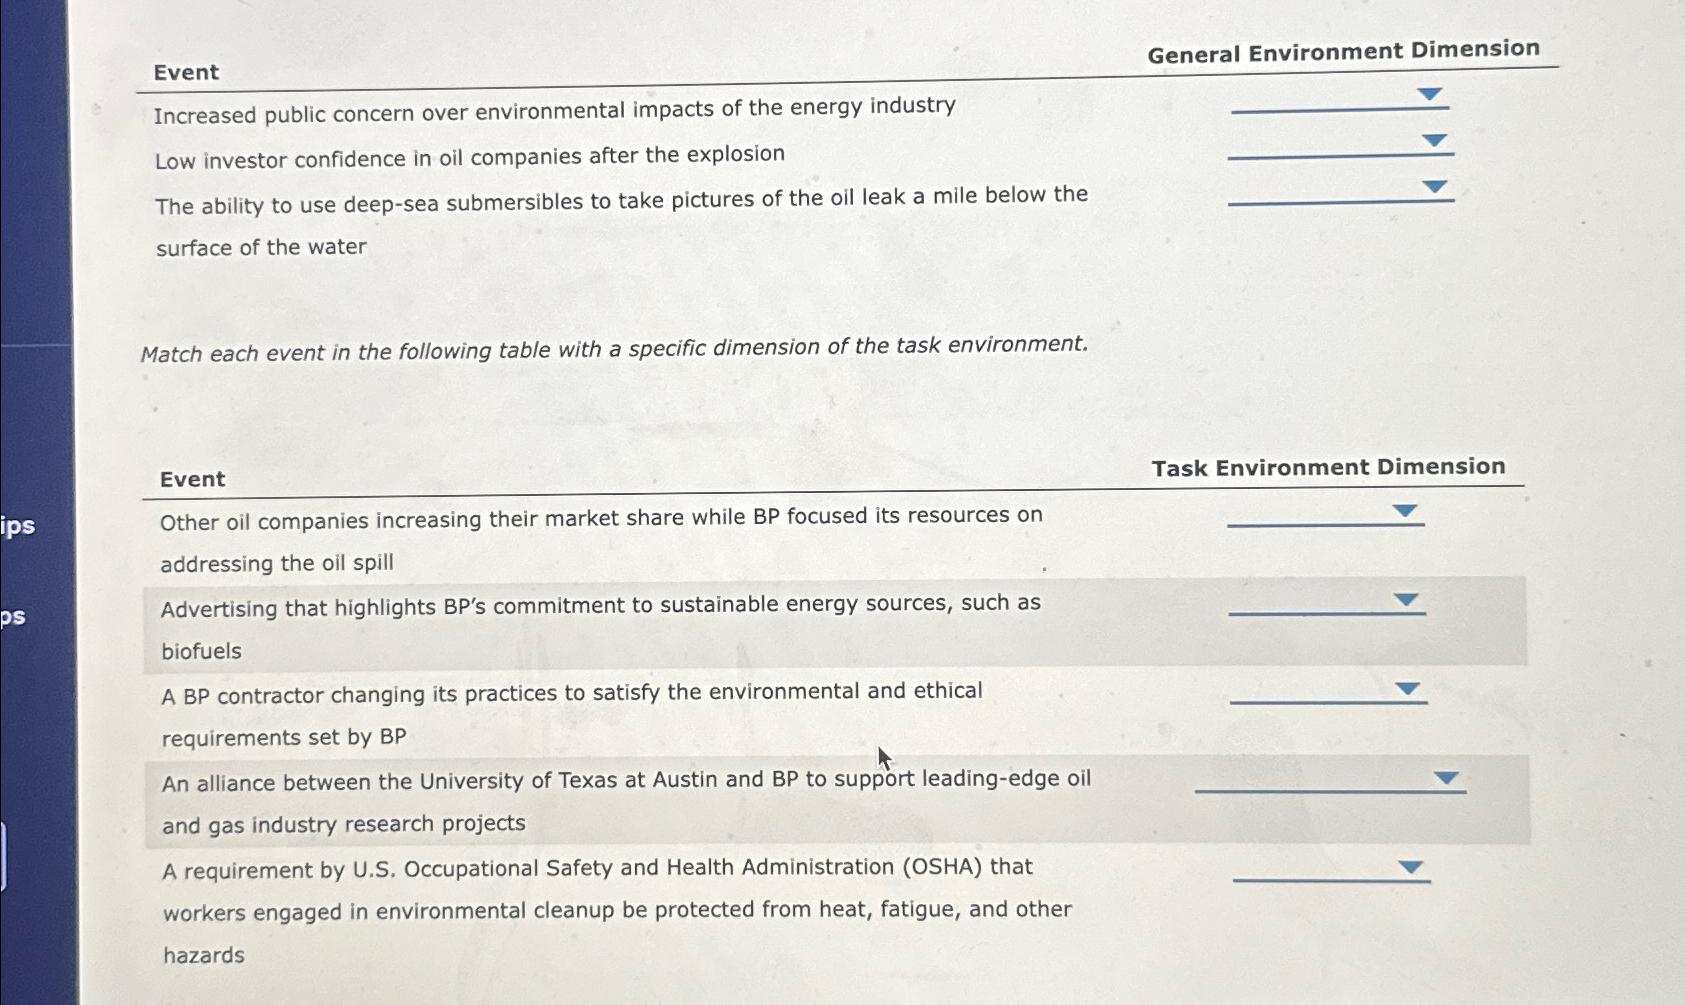This screenshot has height=1005, width=1685.
Task: Click the 'General Environment Dimension' column header
Action: (x=1343, y=51)
